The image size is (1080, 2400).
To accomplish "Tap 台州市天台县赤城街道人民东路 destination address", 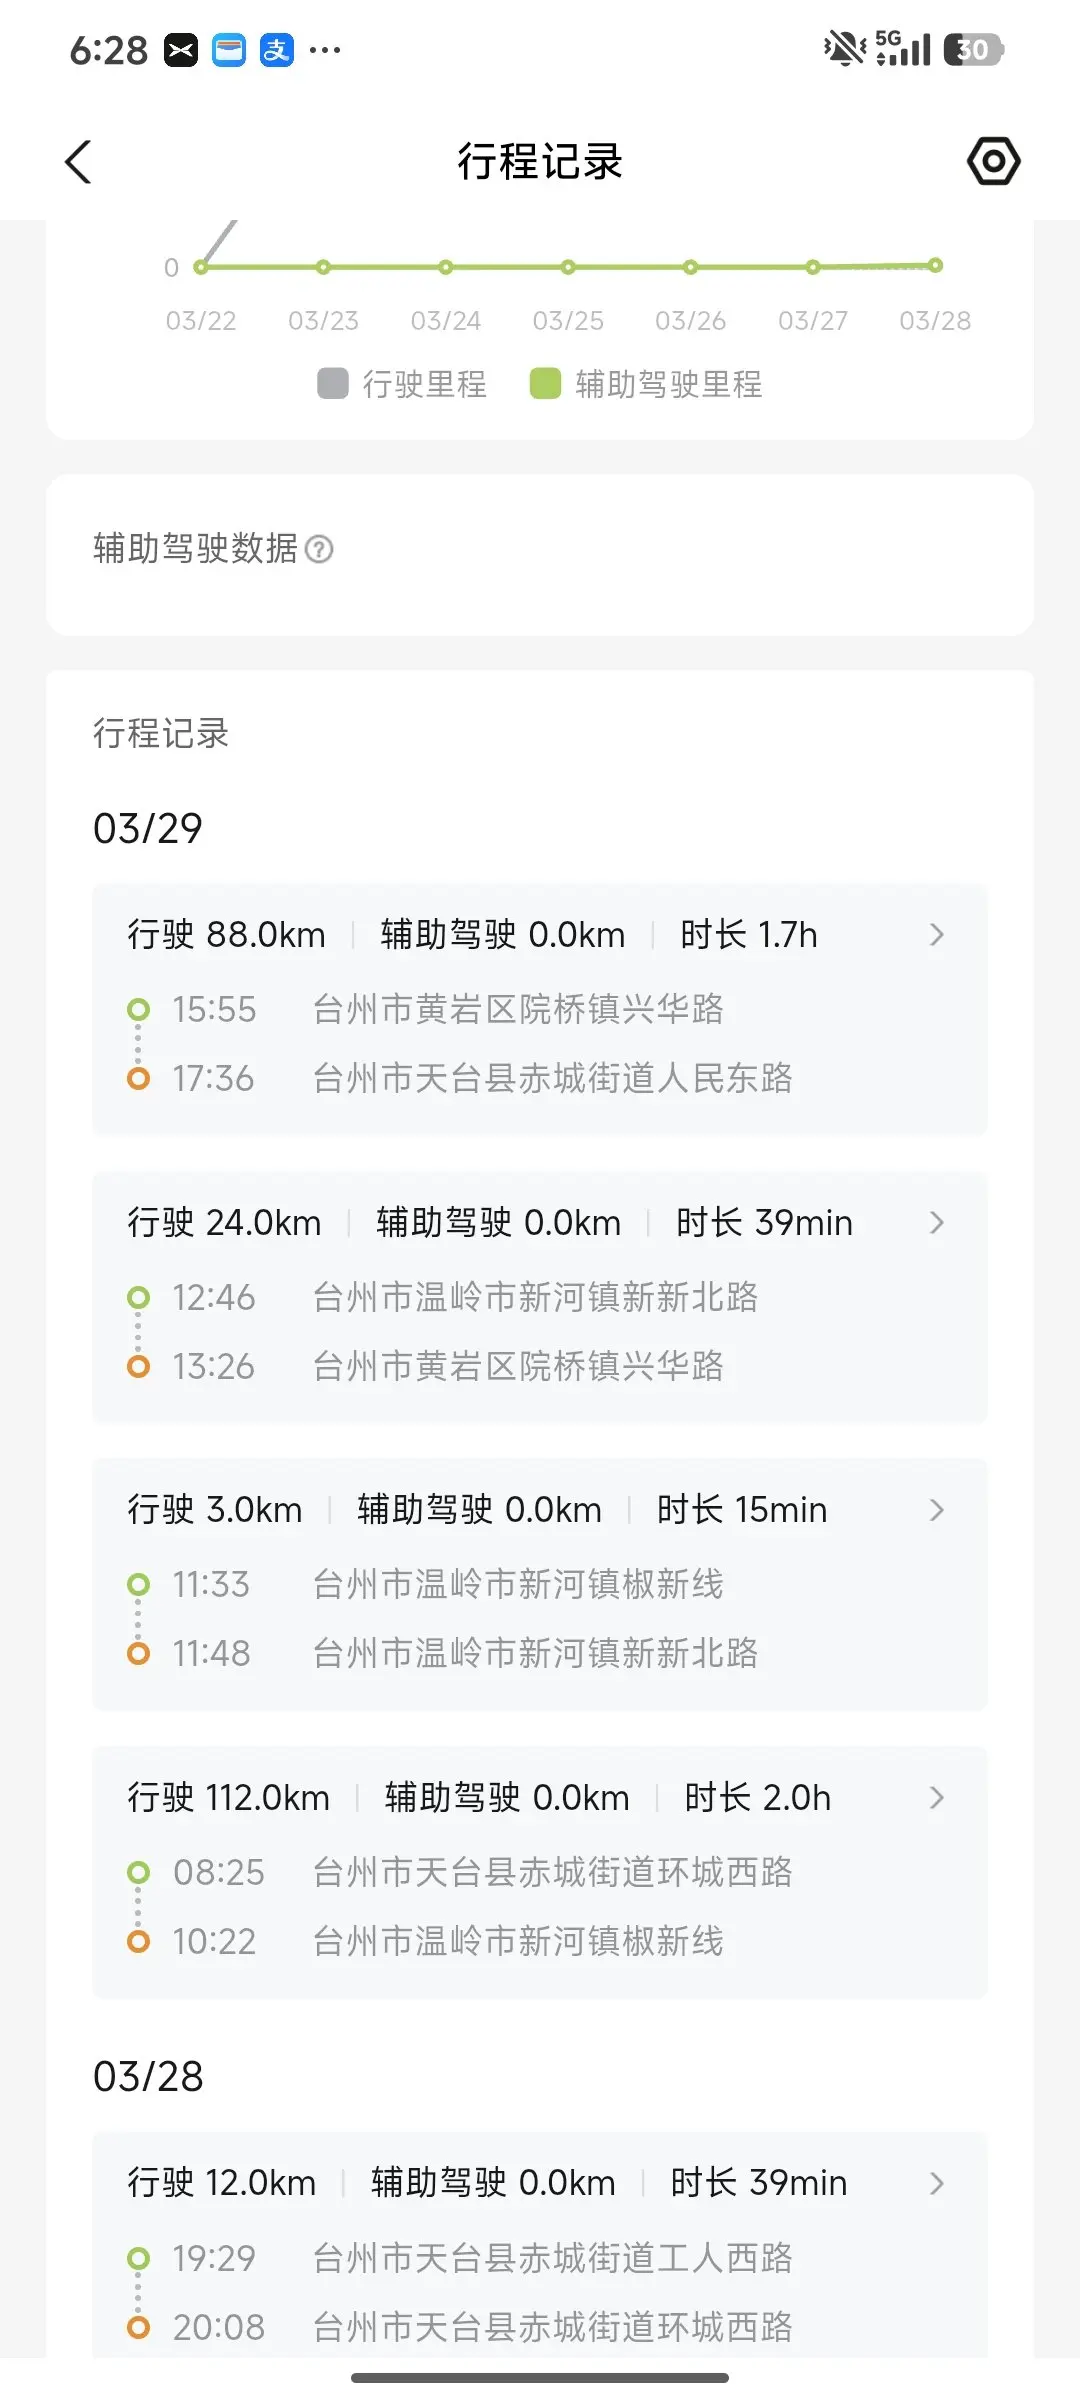I will click(552, 1079).
